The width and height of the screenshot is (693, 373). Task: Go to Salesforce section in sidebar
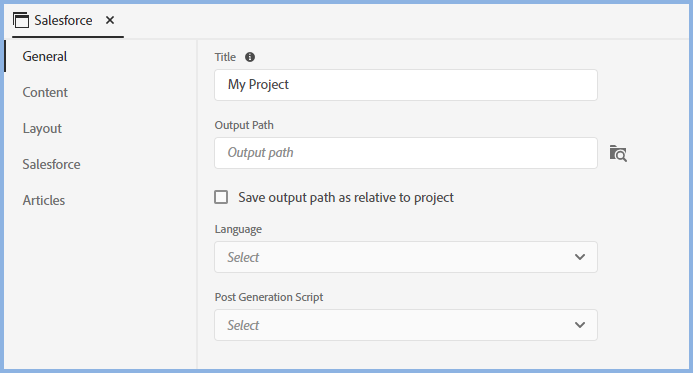click(51, 164)
